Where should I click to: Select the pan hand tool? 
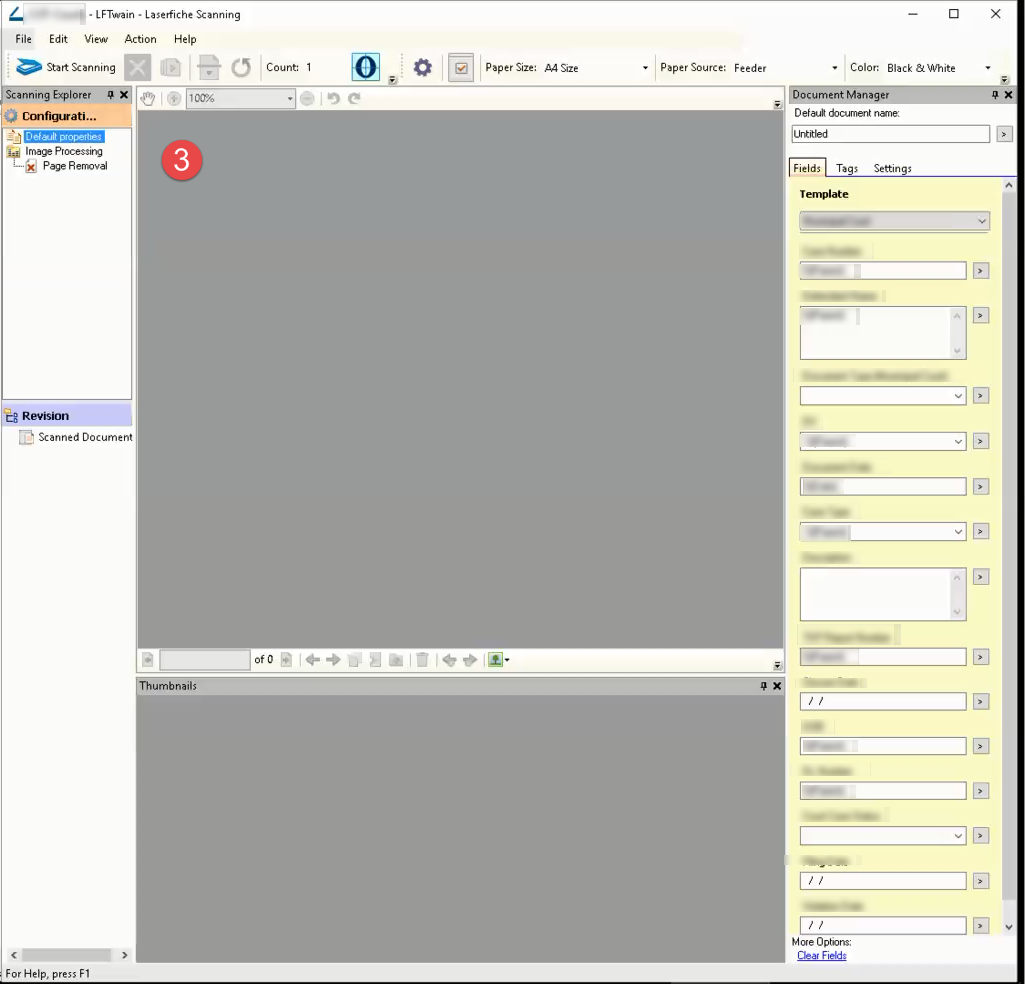148,98
